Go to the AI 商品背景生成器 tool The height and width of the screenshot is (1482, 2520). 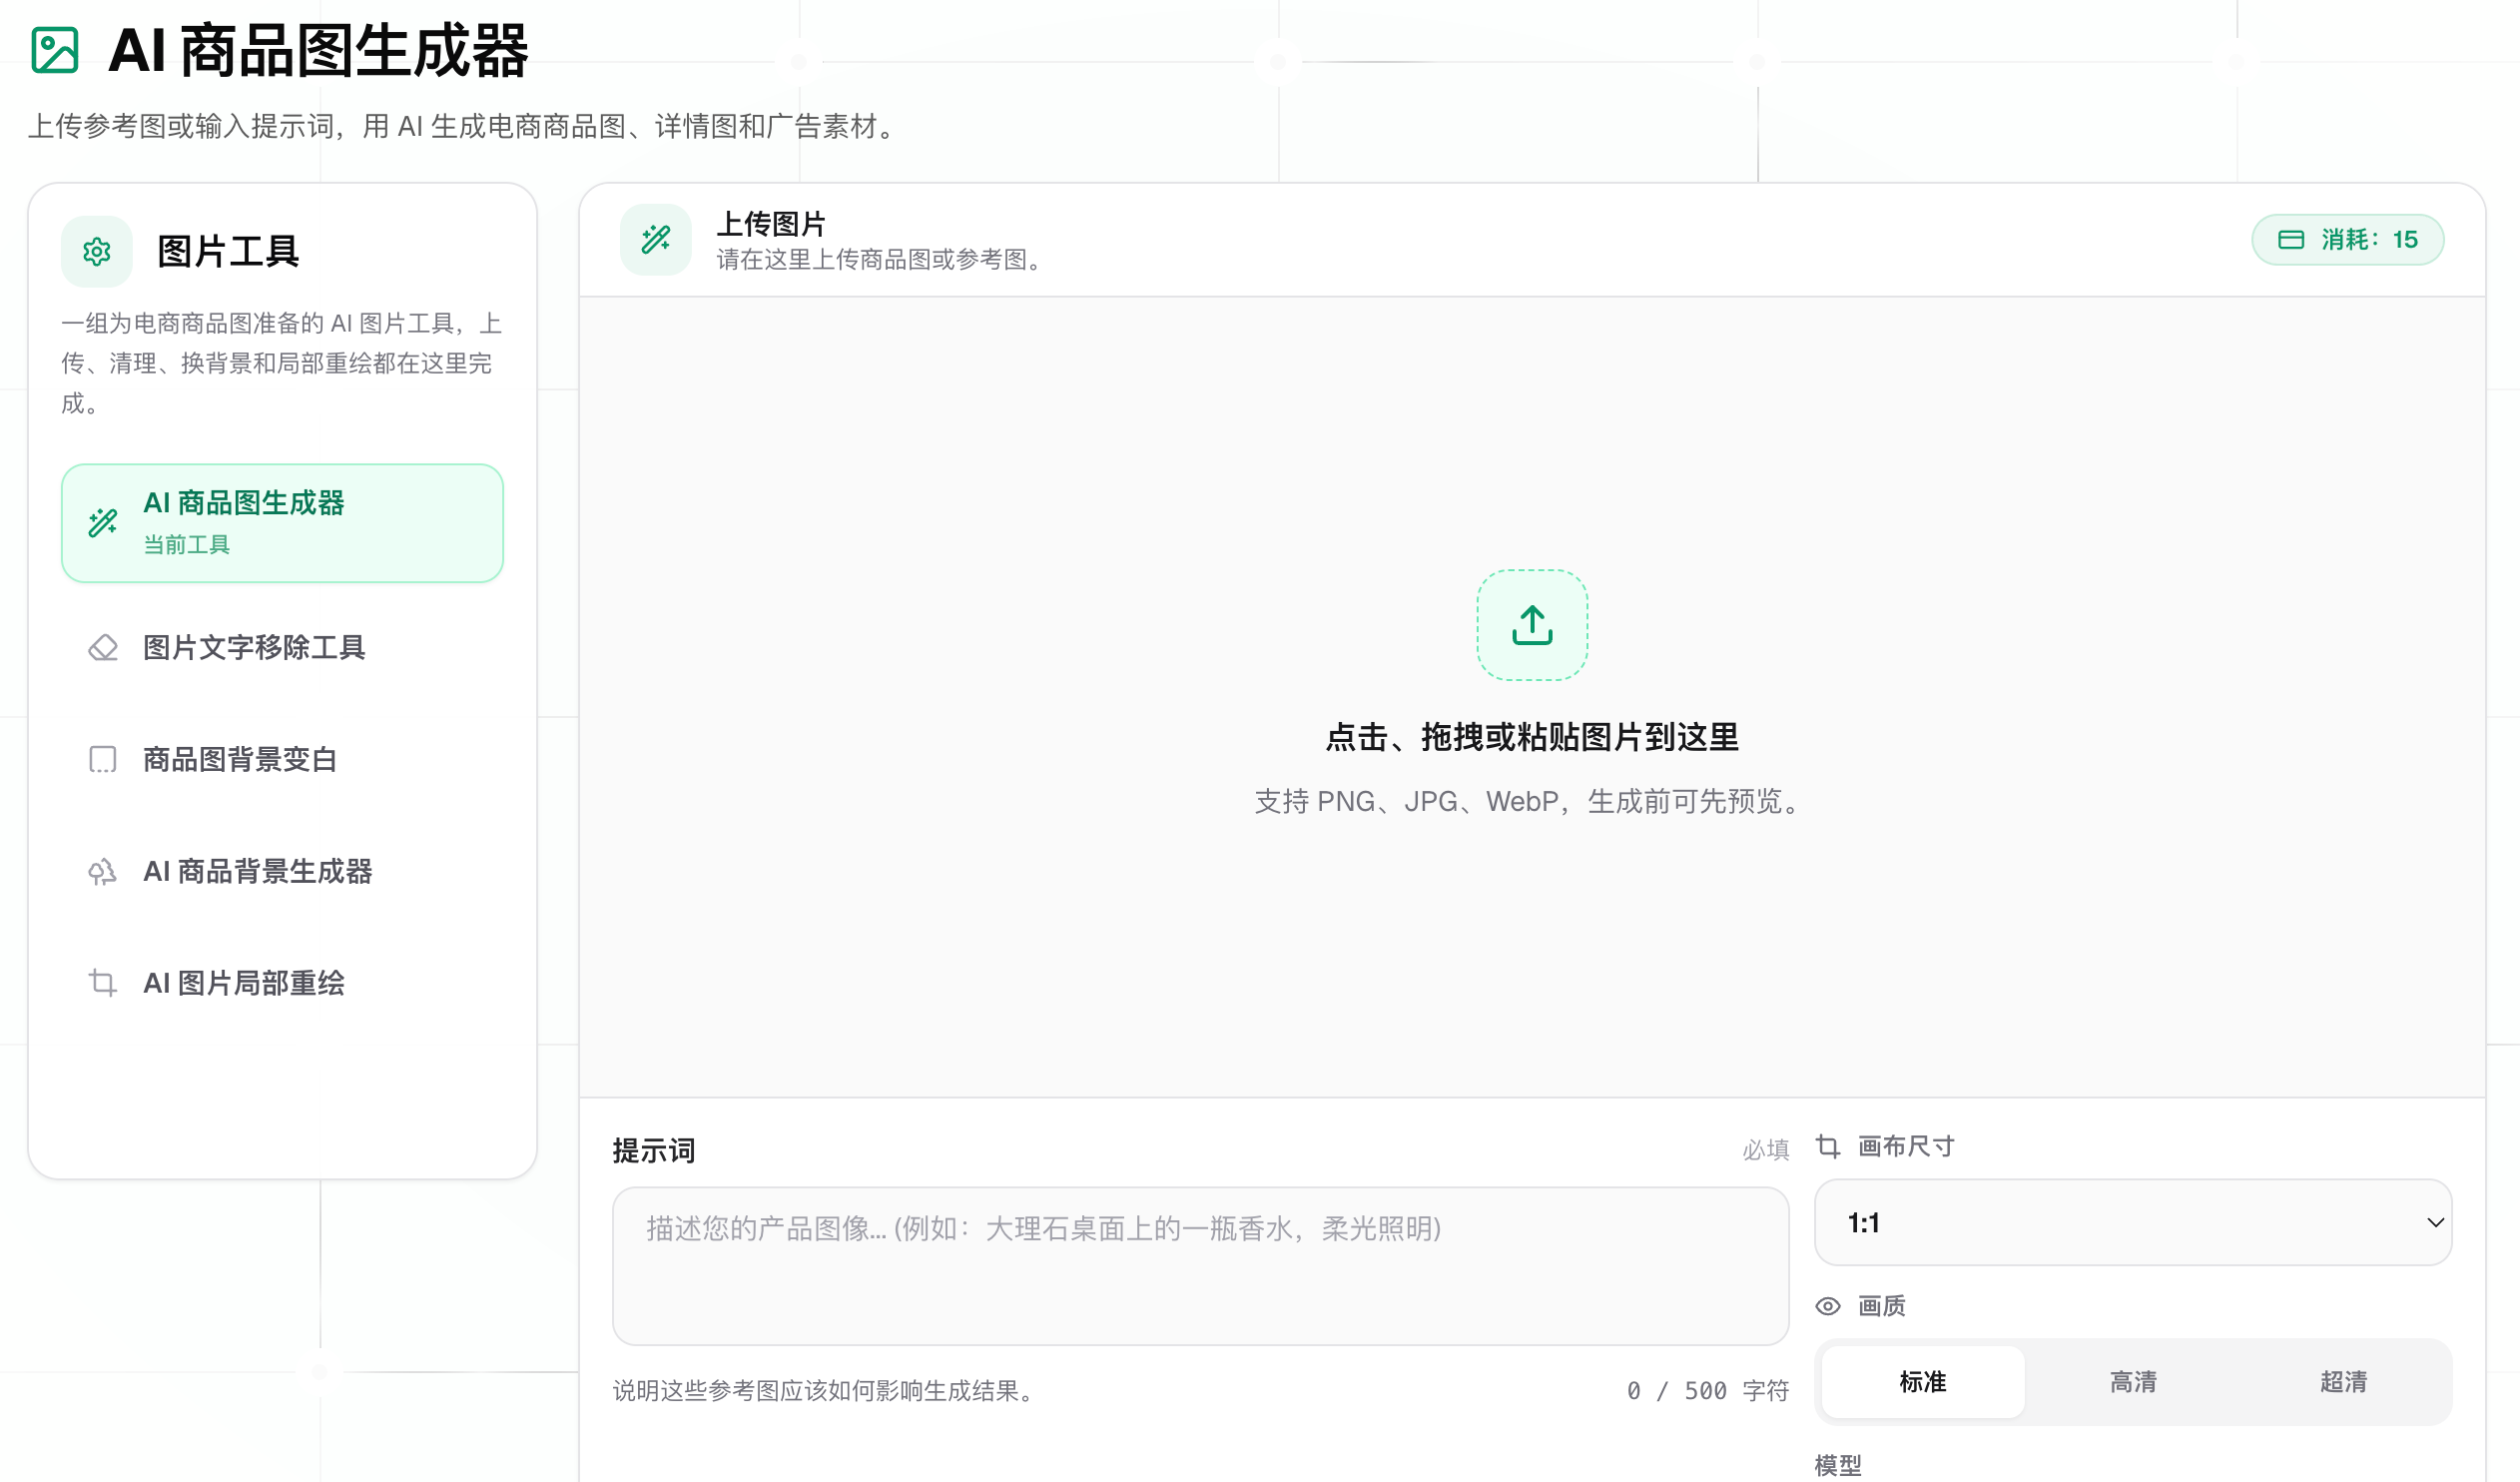click(x=282, y=872)
